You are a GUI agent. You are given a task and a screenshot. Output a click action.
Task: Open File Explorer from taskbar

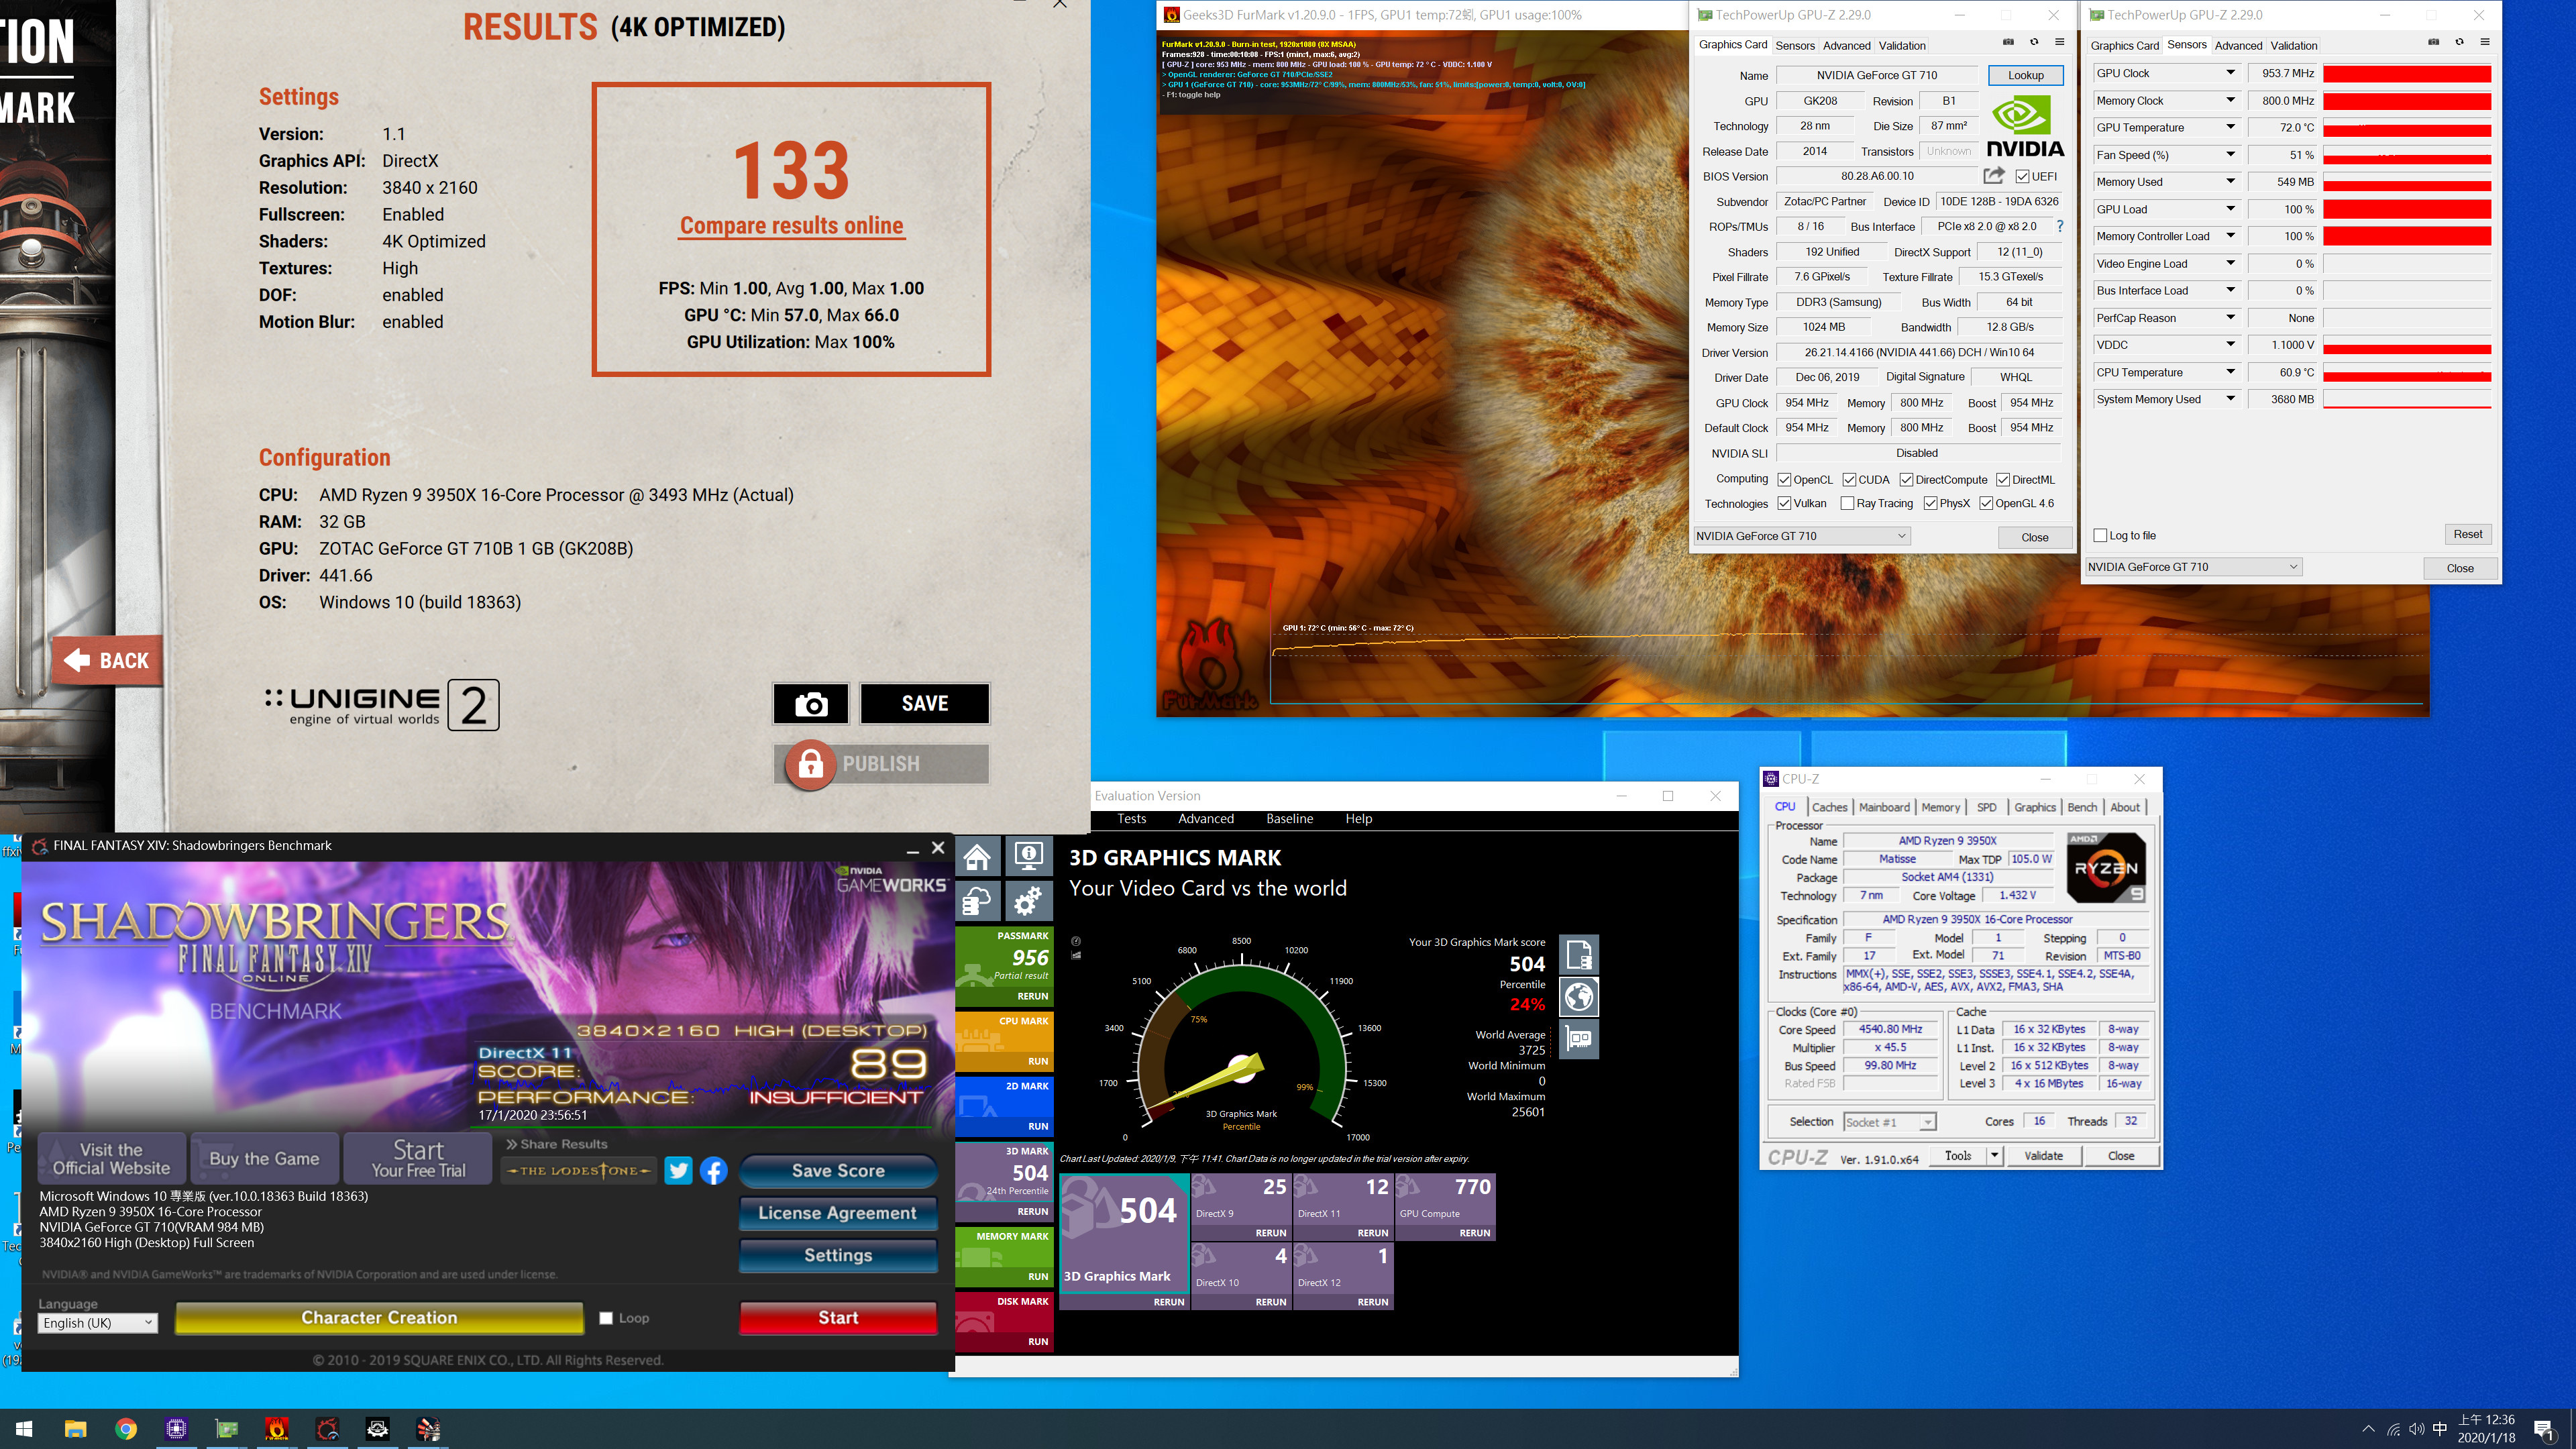[76, 1429]
